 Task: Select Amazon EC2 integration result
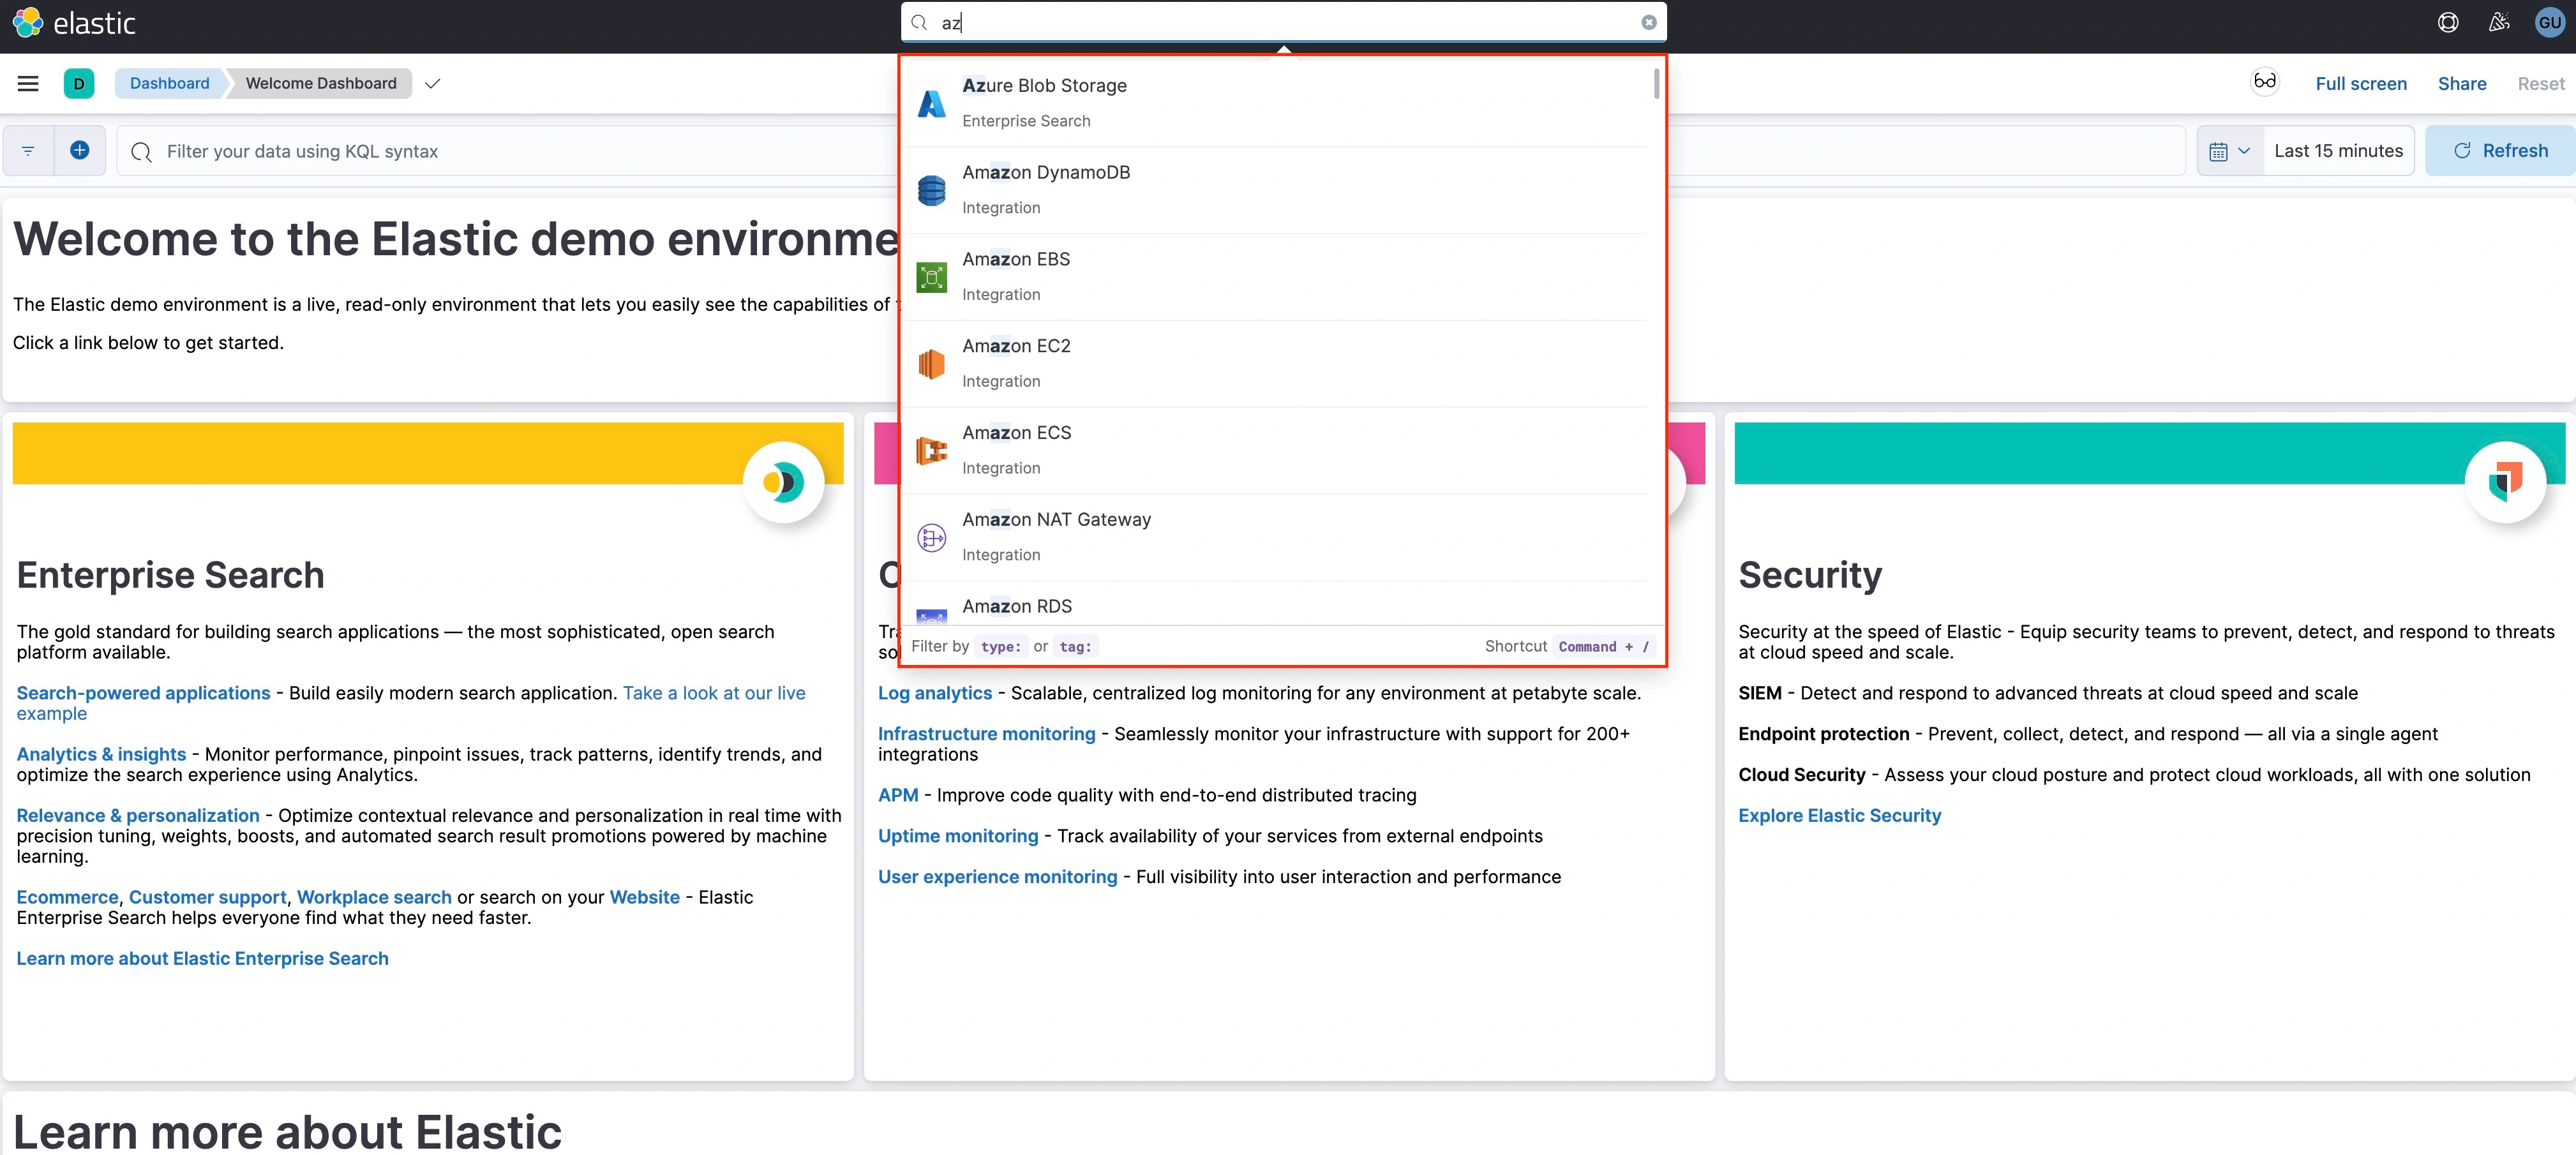point(1015,346)
